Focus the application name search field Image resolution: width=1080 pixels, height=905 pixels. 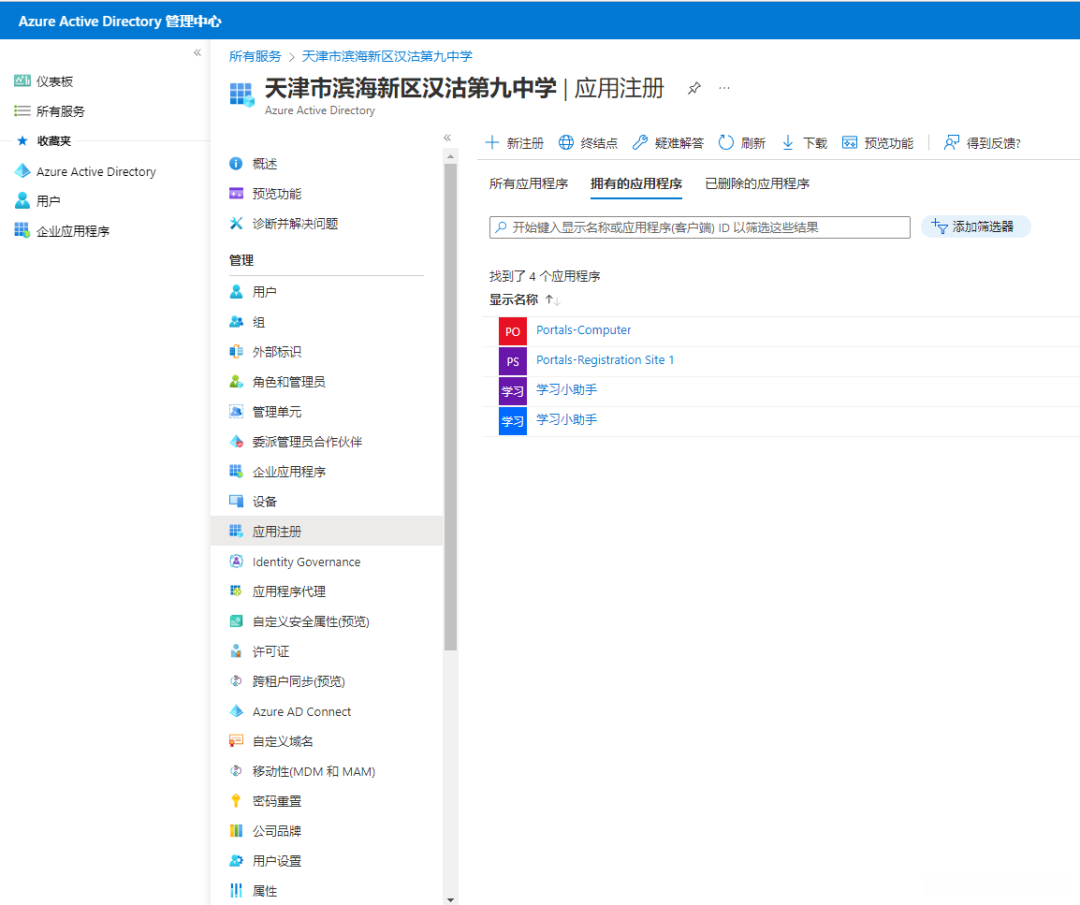click(700, 227)
